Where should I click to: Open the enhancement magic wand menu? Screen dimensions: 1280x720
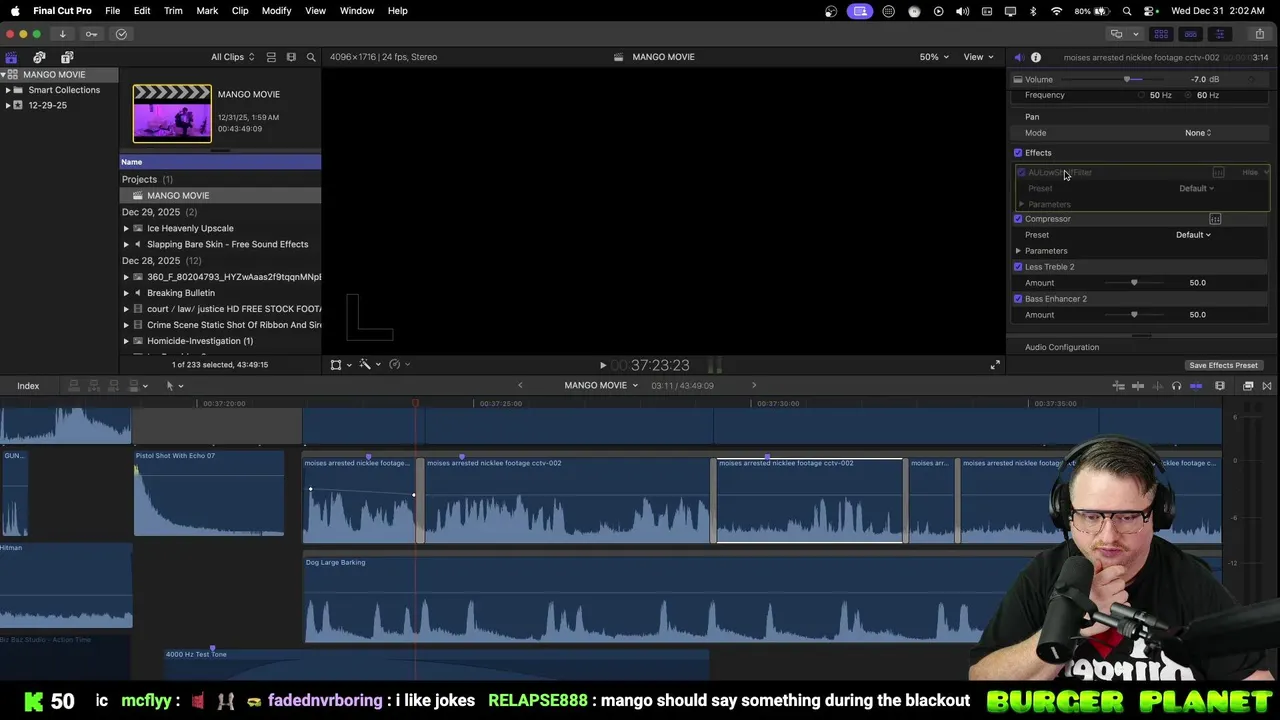368,365
